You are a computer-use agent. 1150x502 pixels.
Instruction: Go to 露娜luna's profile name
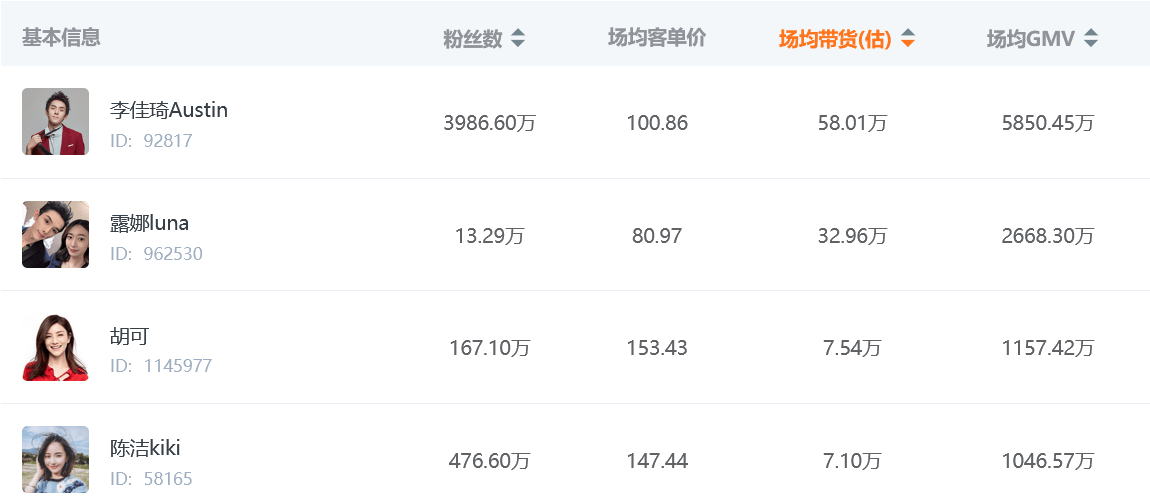(149, 222)
